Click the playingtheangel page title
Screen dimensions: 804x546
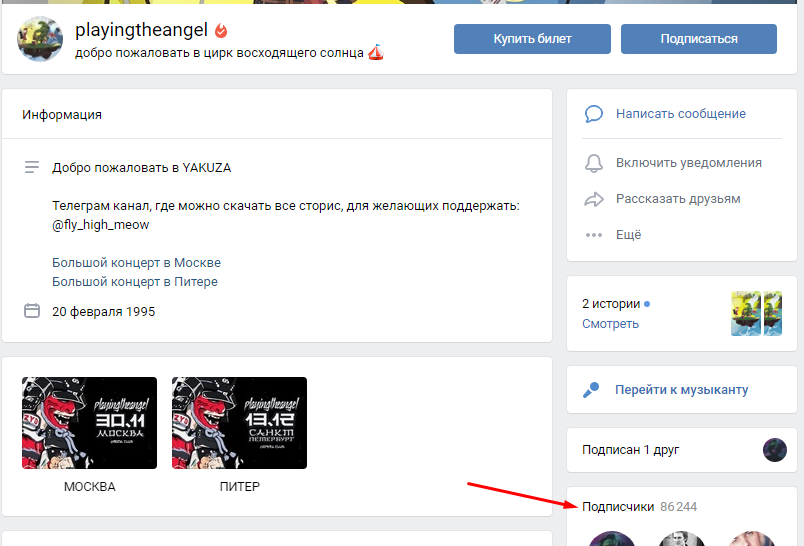tap(142, 30)
